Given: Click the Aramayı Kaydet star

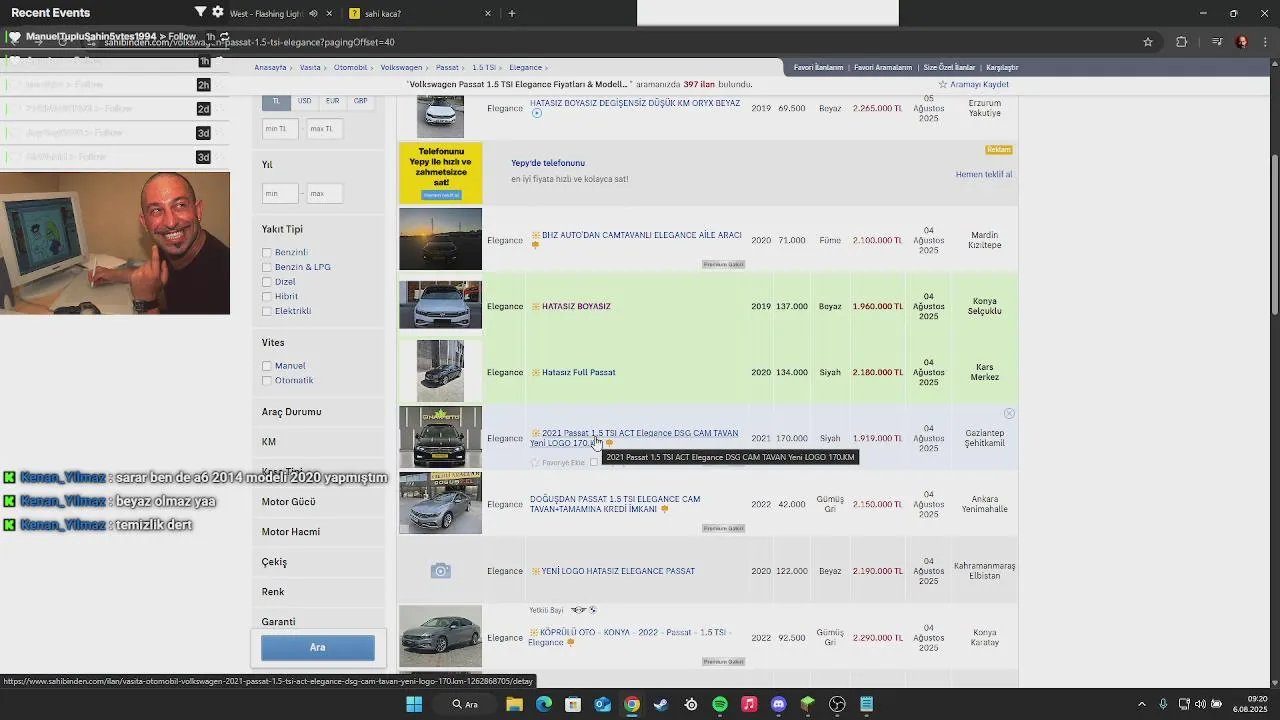Looking at the screenshot, I should (942, 84).
